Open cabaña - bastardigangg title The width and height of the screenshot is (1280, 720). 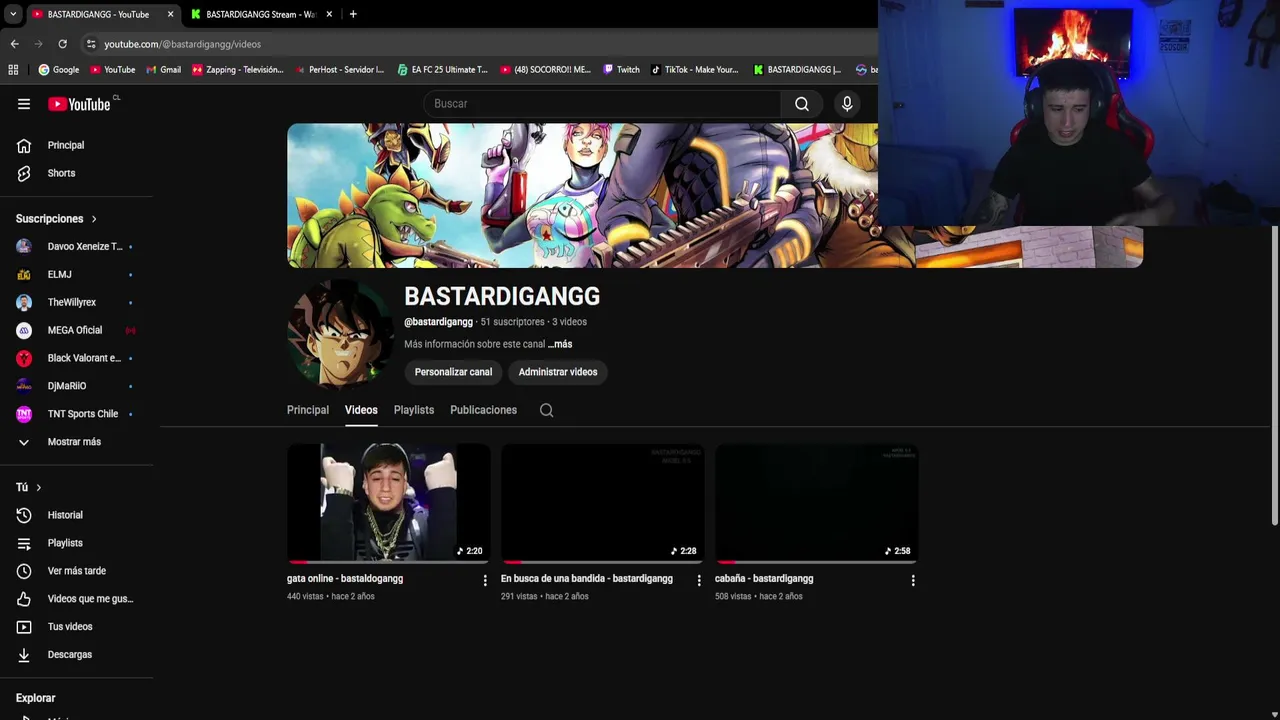coord(764,579)
